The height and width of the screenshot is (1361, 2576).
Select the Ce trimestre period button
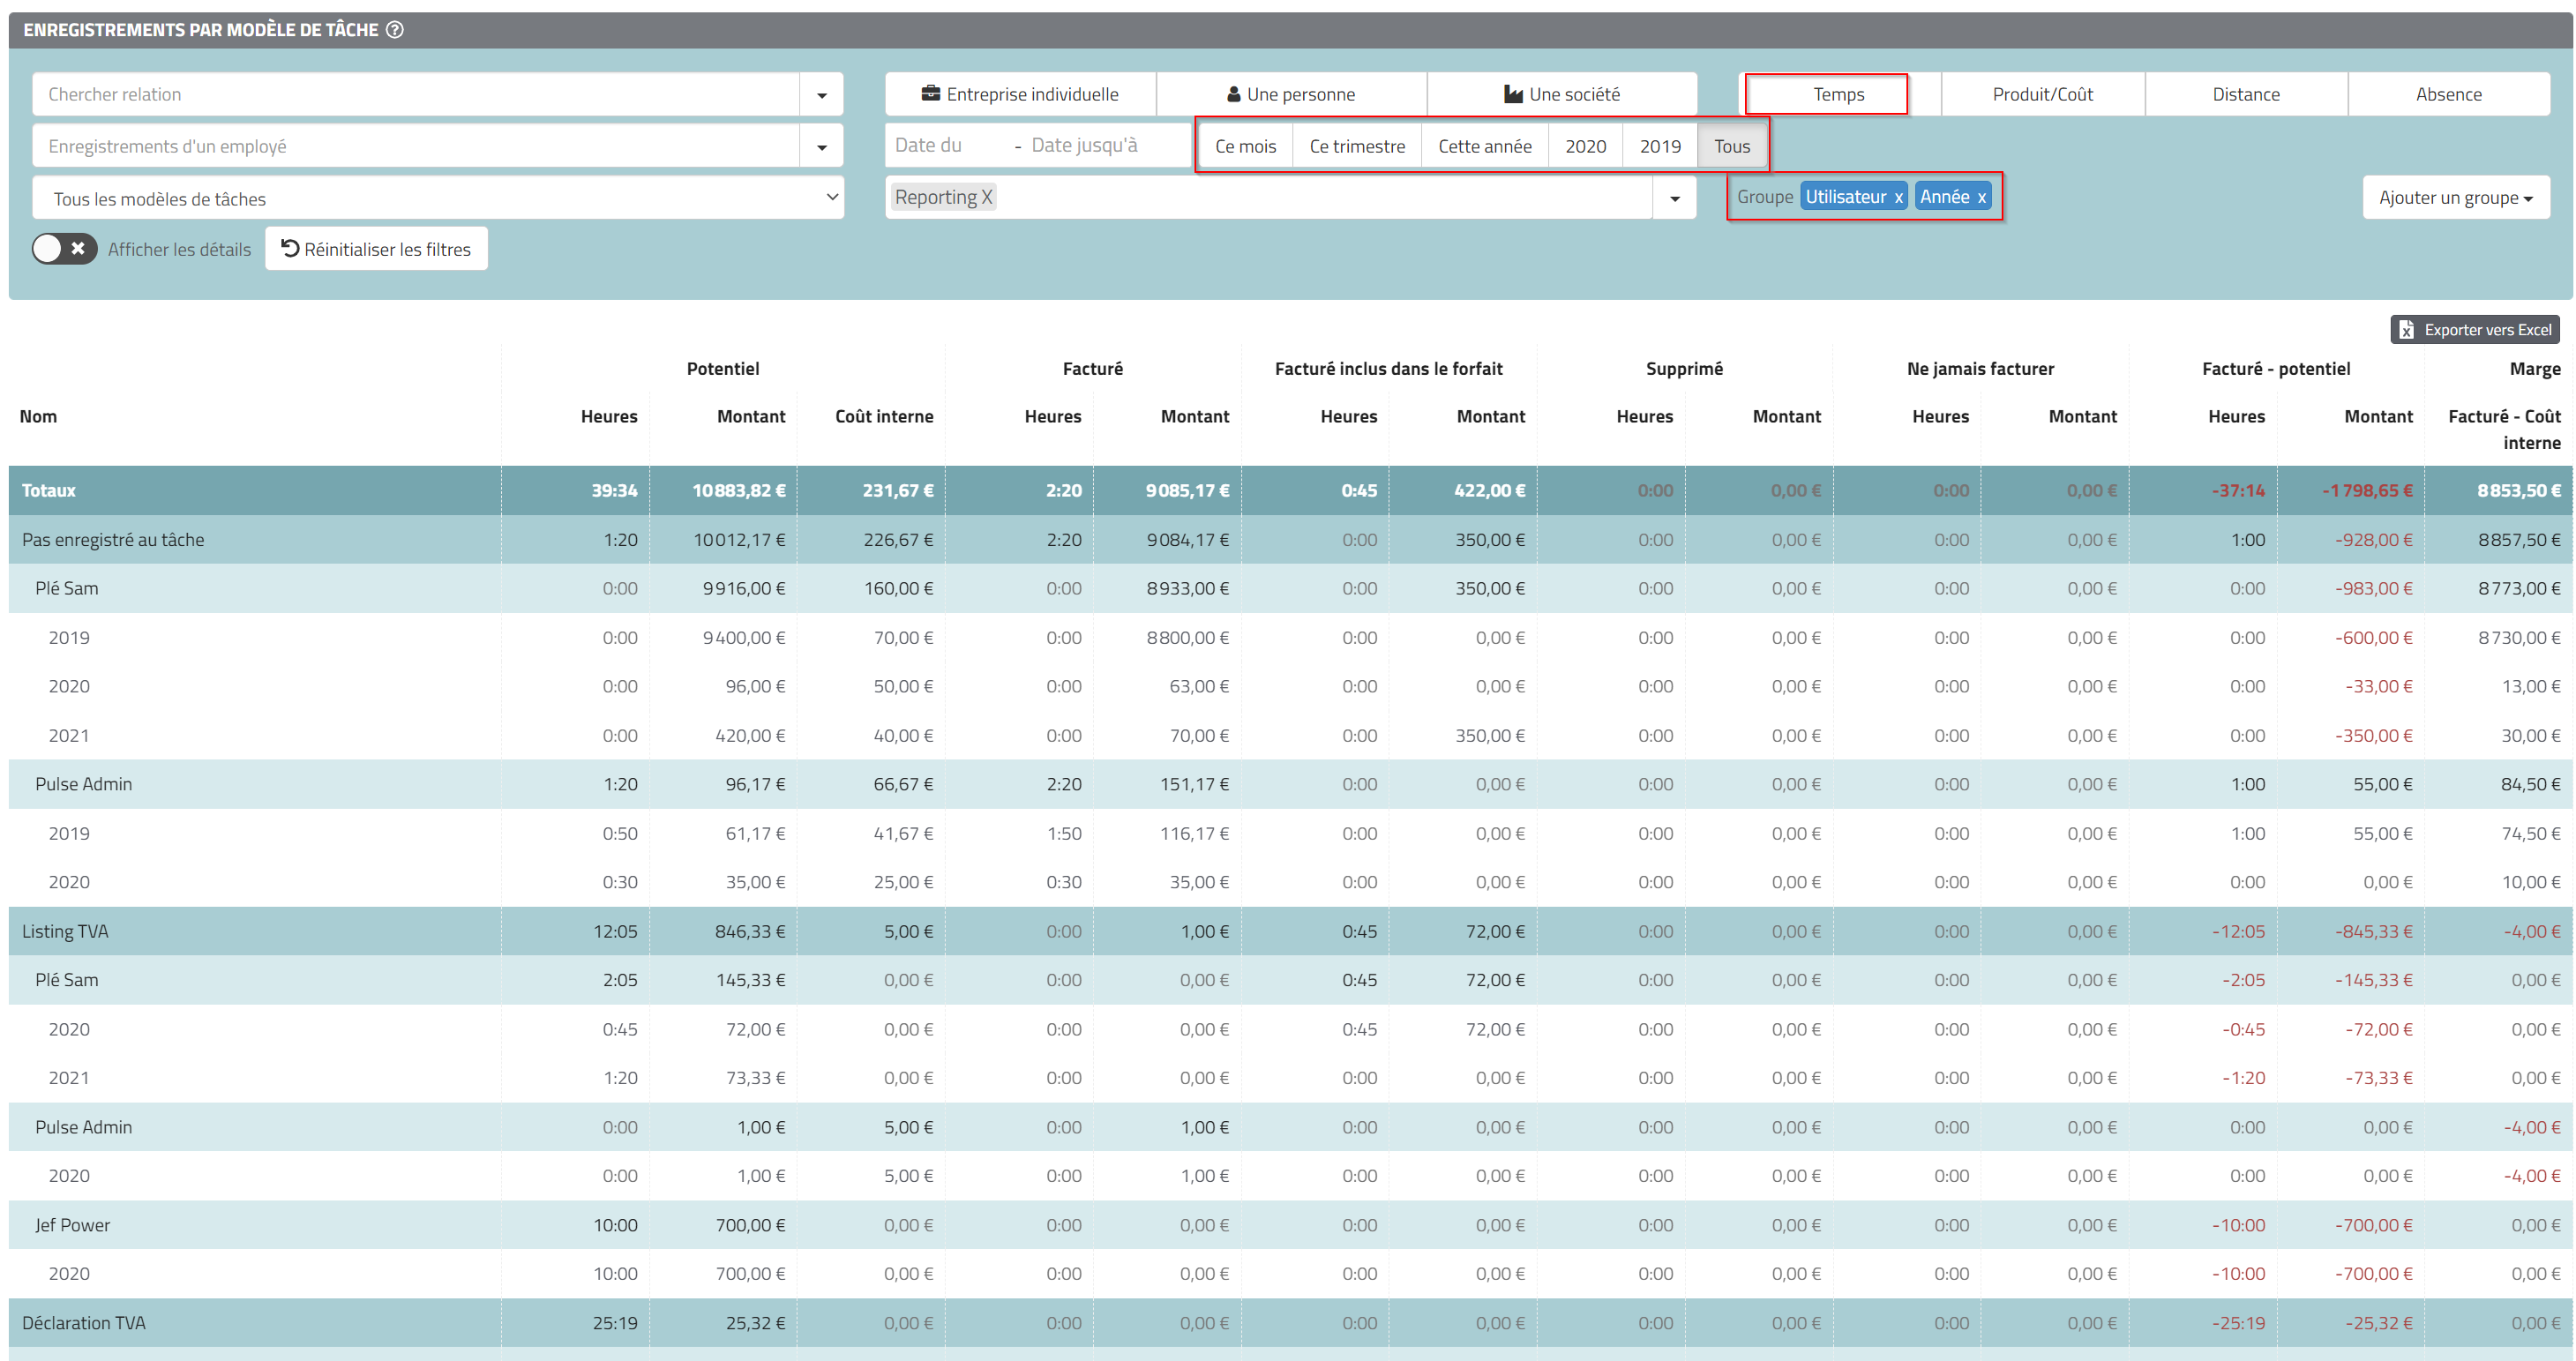(1356, 146)
